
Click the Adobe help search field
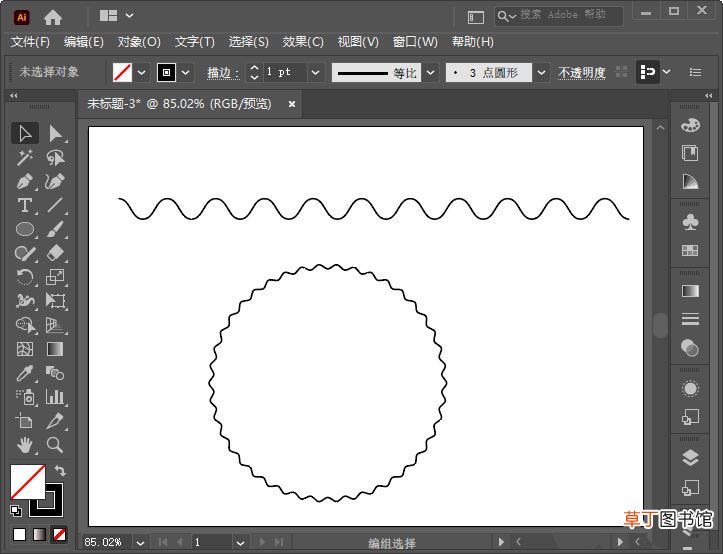[558, 16]
